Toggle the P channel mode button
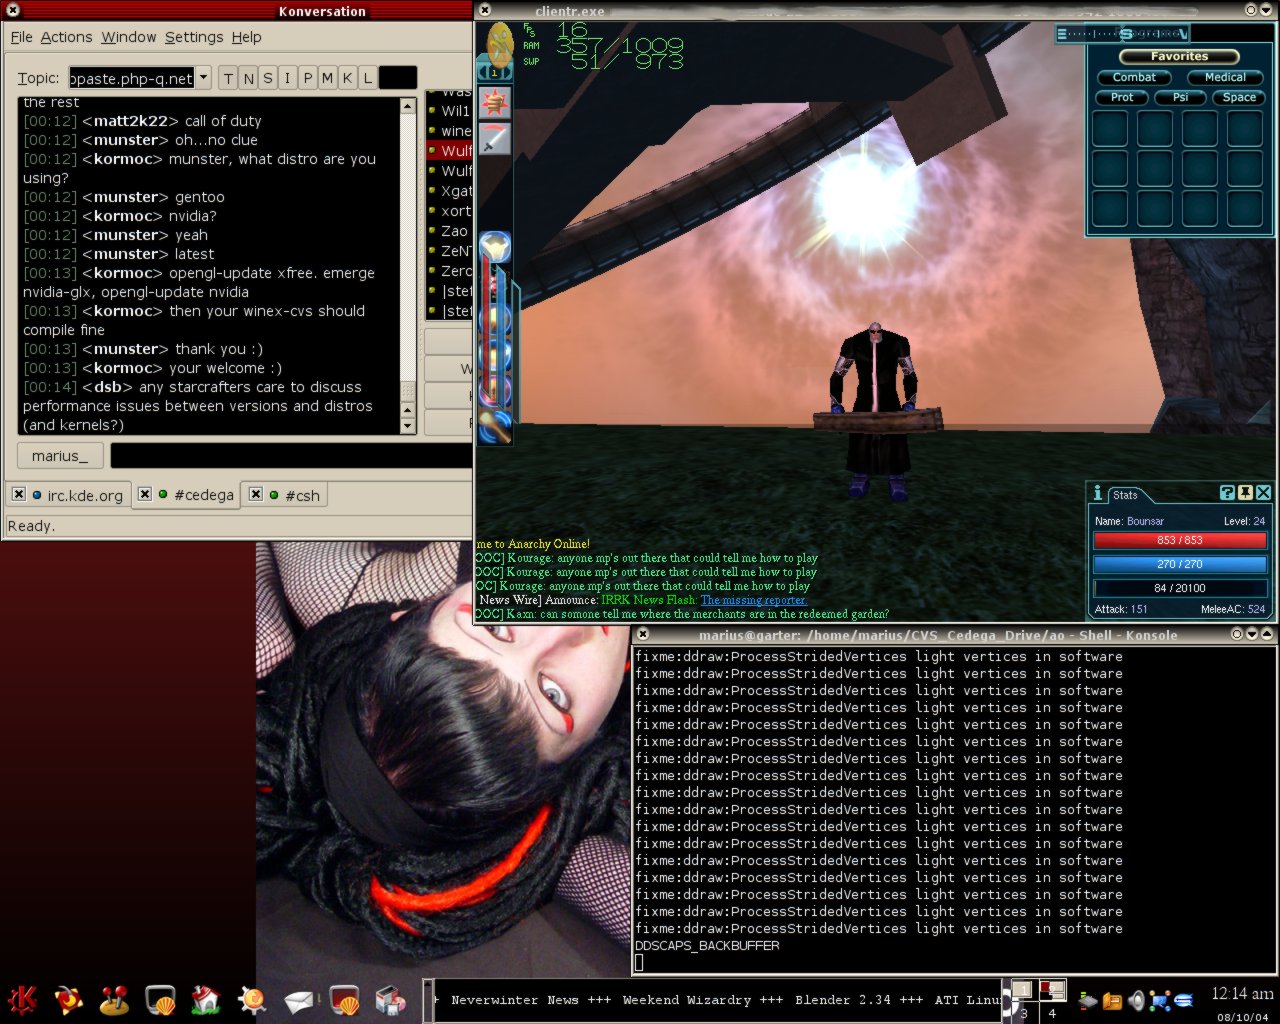Viewport: 1280px width, 1024px height. (x=308, y=78)
